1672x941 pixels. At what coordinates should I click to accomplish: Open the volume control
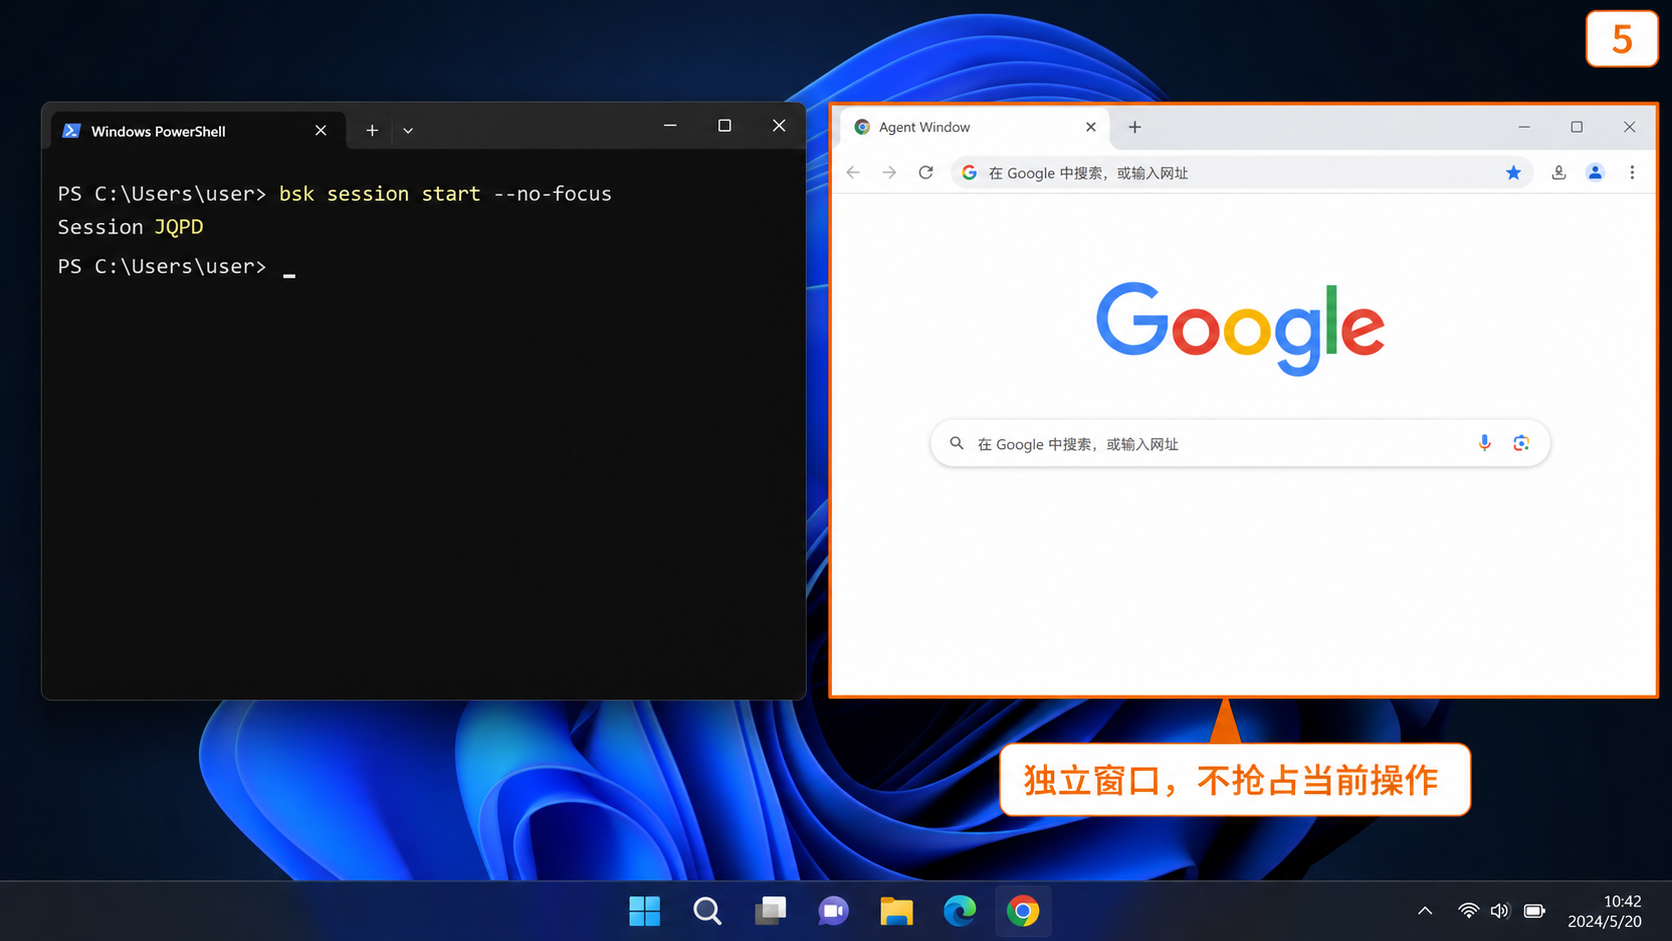1500,911
